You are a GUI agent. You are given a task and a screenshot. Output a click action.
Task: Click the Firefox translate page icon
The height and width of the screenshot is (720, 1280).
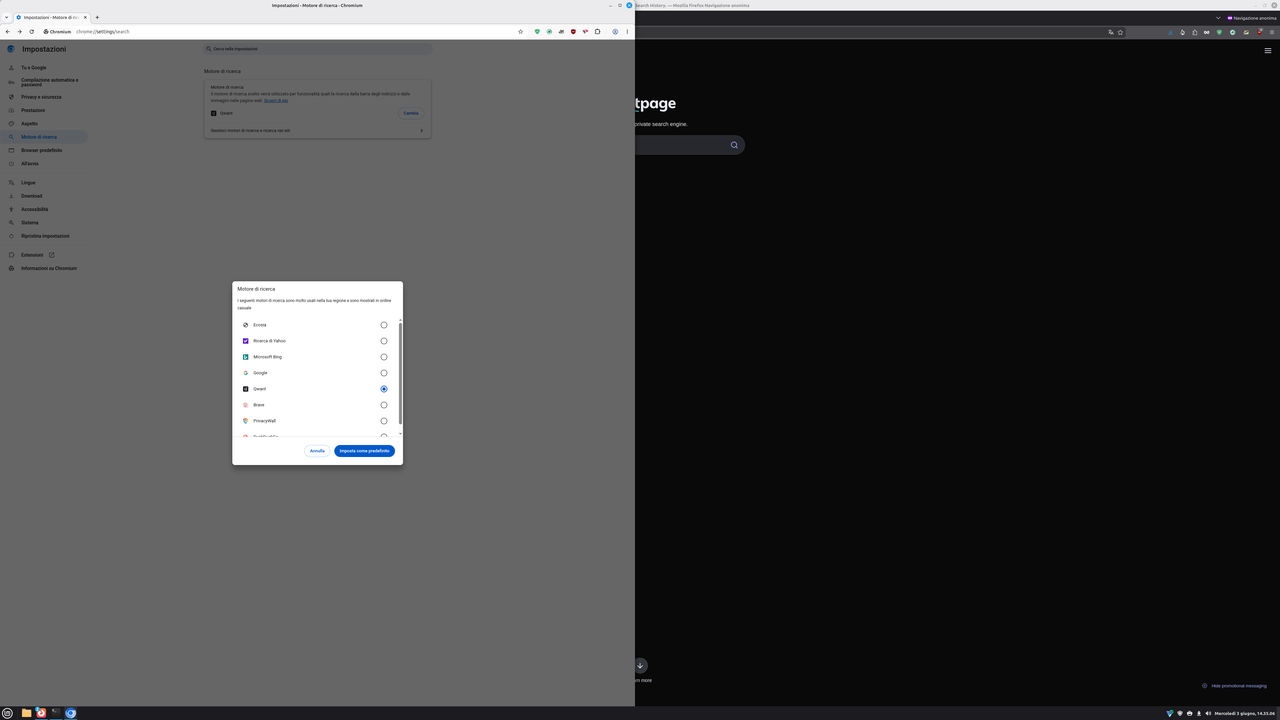click(x=1110, y=32)
